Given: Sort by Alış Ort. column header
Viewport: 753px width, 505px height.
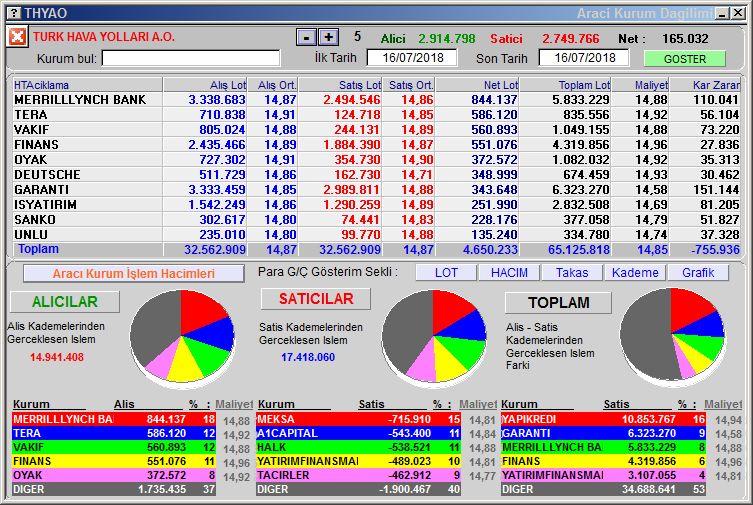Looking at the screenshot, I should tap(273, 85).
